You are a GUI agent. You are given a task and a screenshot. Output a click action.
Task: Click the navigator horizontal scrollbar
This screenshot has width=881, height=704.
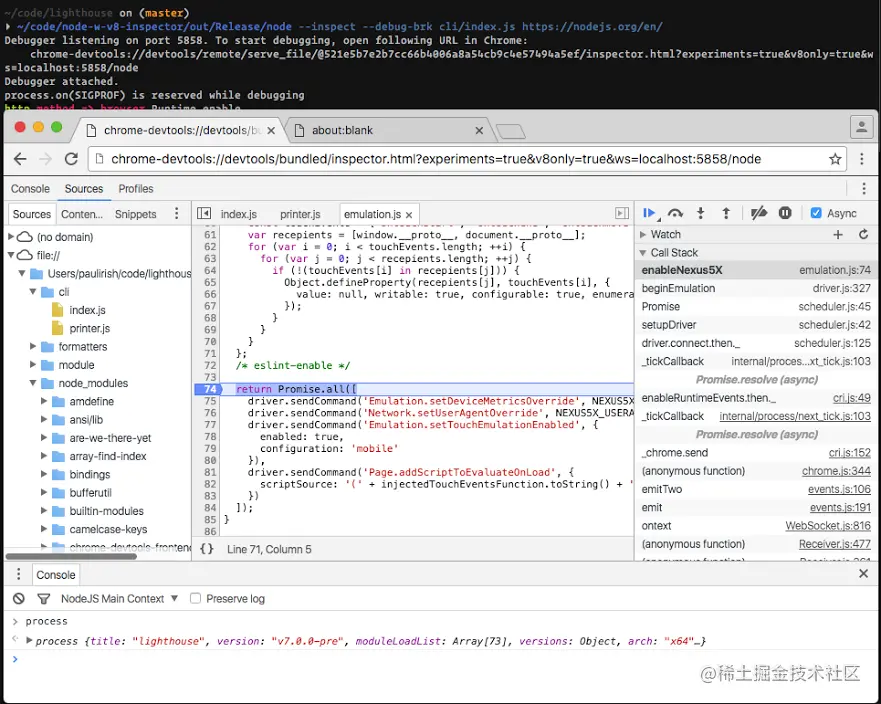pyautogui.click(x=71, y=557)
